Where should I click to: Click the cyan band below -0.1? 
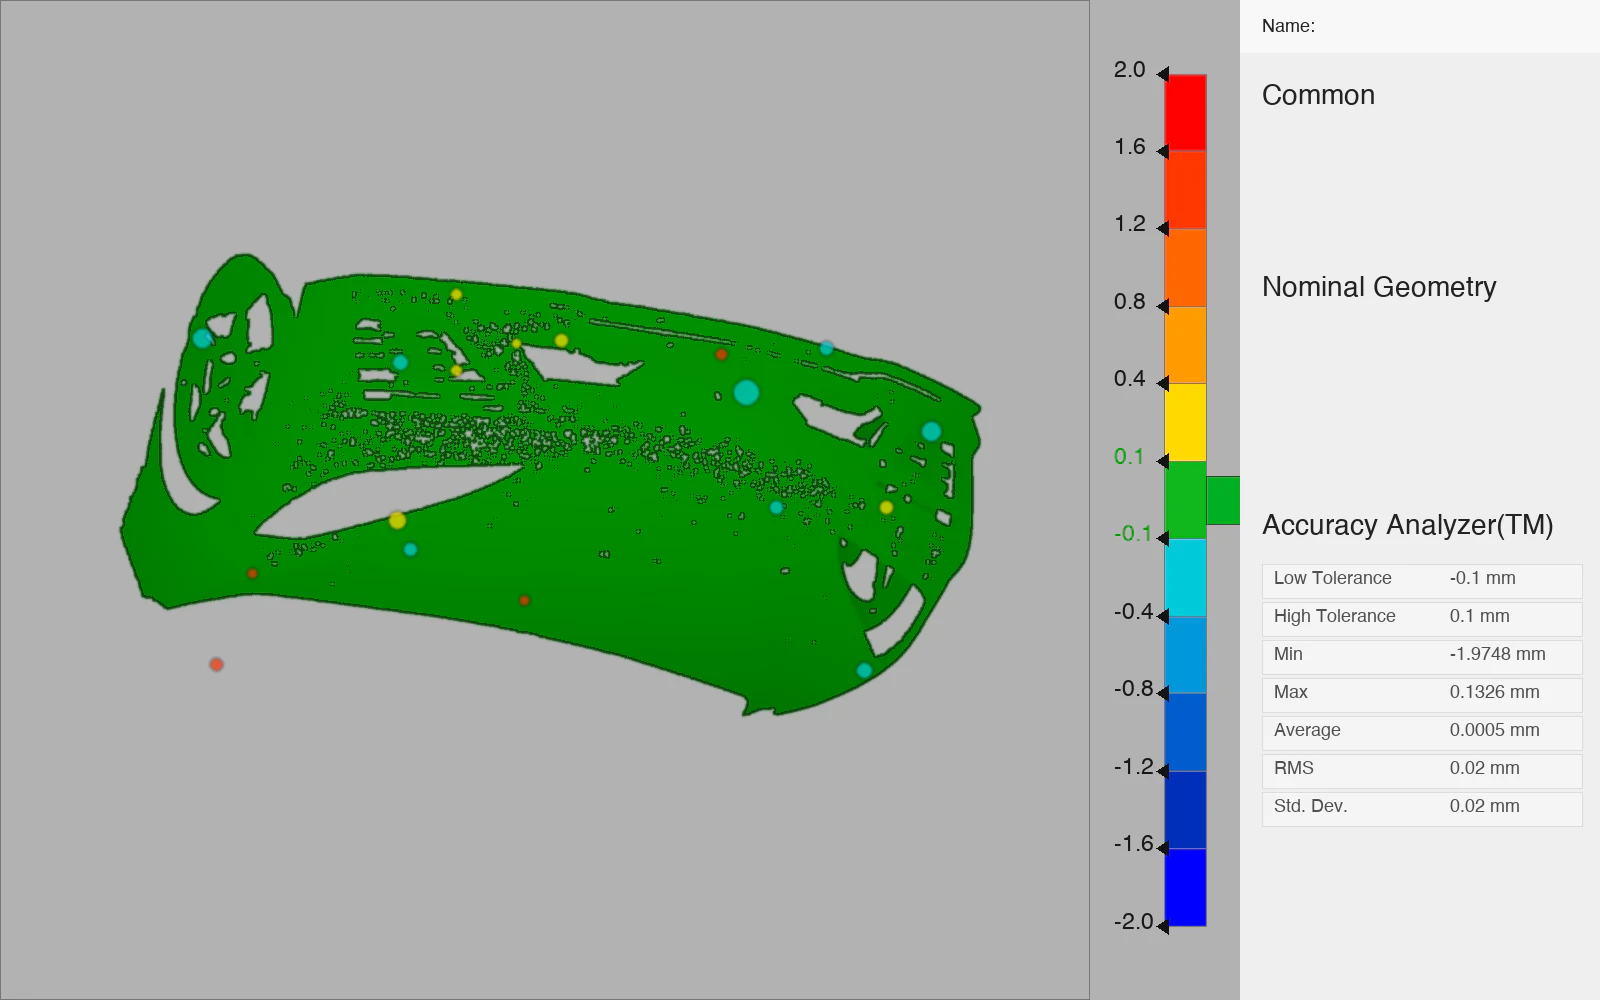[1186, 577]
